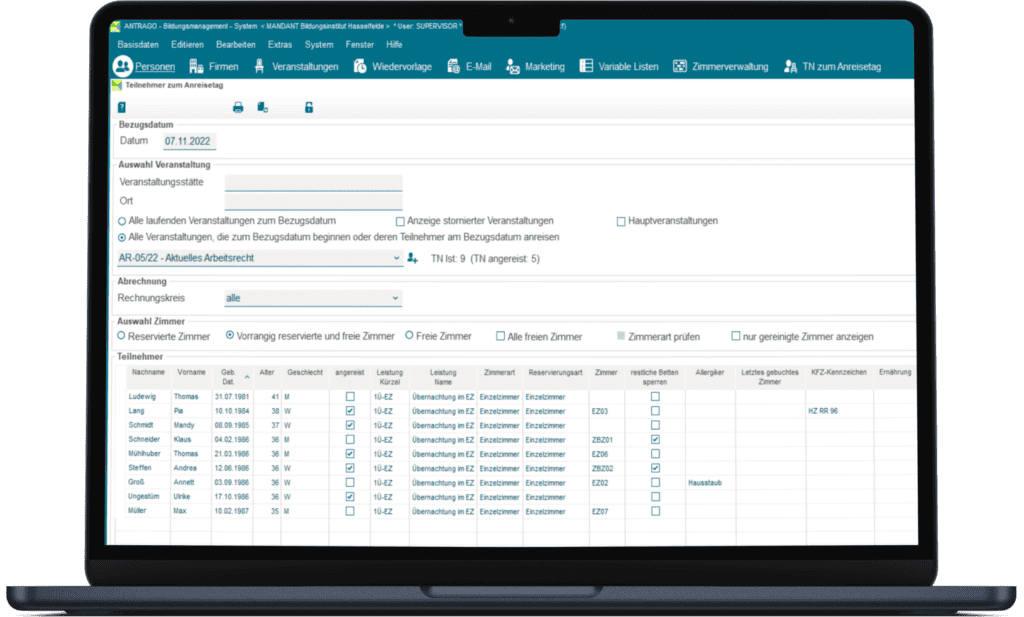The image size is (1024, 617).
Task: Open Wiedervorlage clock icon
Action: point(360,66)
